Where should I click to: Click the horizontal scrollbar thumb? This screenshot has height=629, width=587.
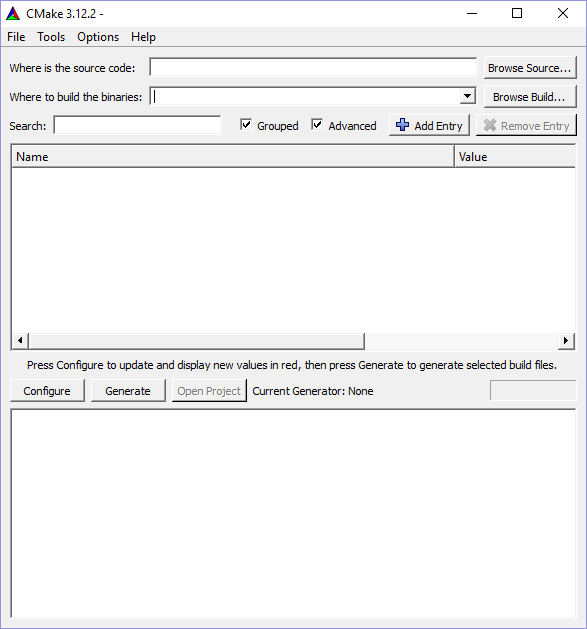point(197,341)
